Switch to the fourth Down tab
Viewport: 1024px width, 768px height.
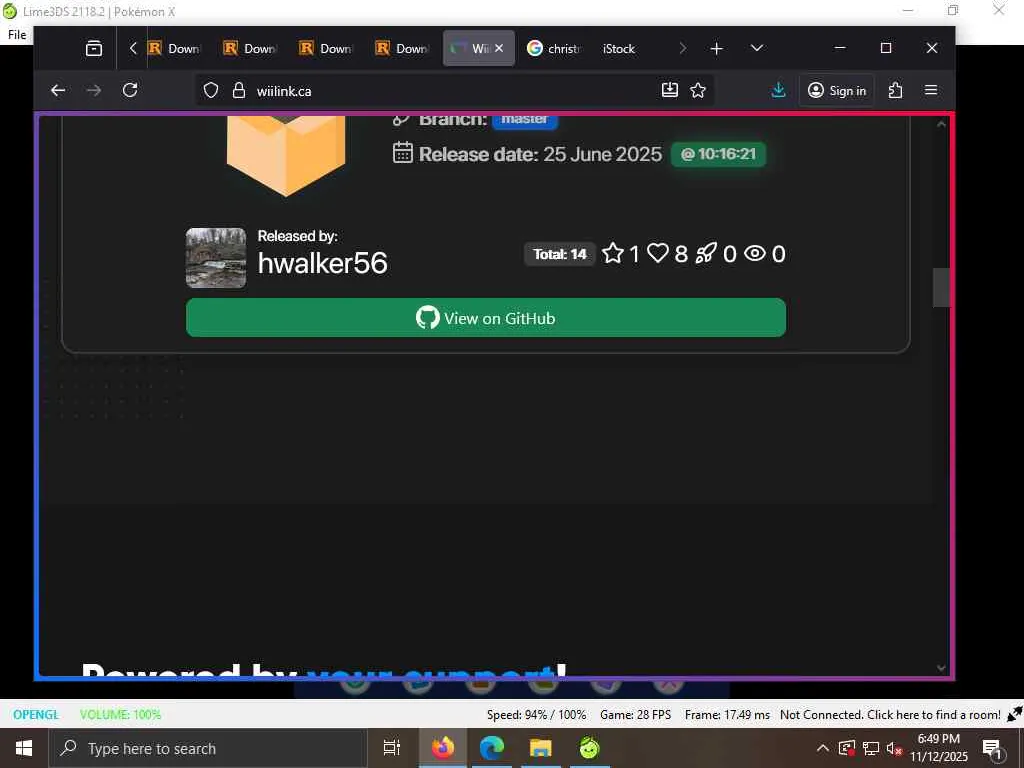point(402,48)
